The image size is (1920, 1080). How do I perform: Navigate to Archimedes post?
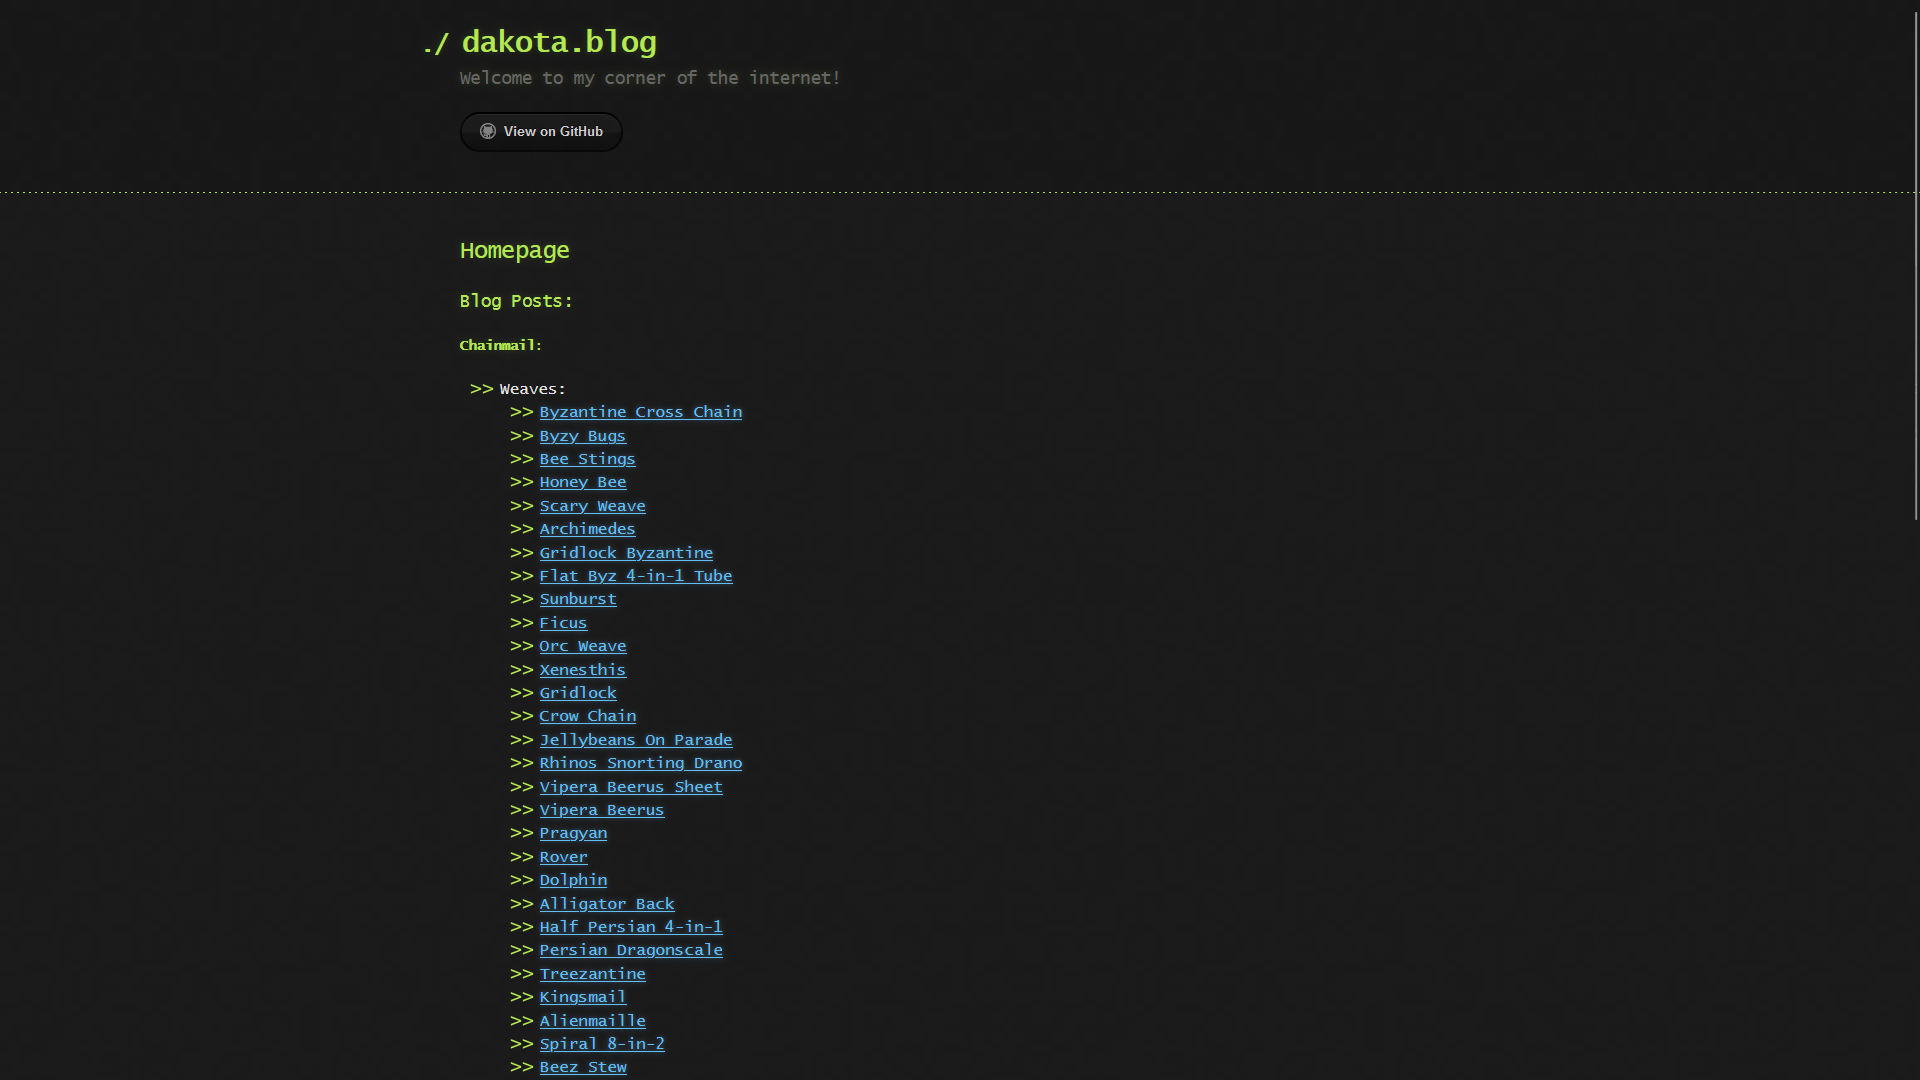pos(585,527)
